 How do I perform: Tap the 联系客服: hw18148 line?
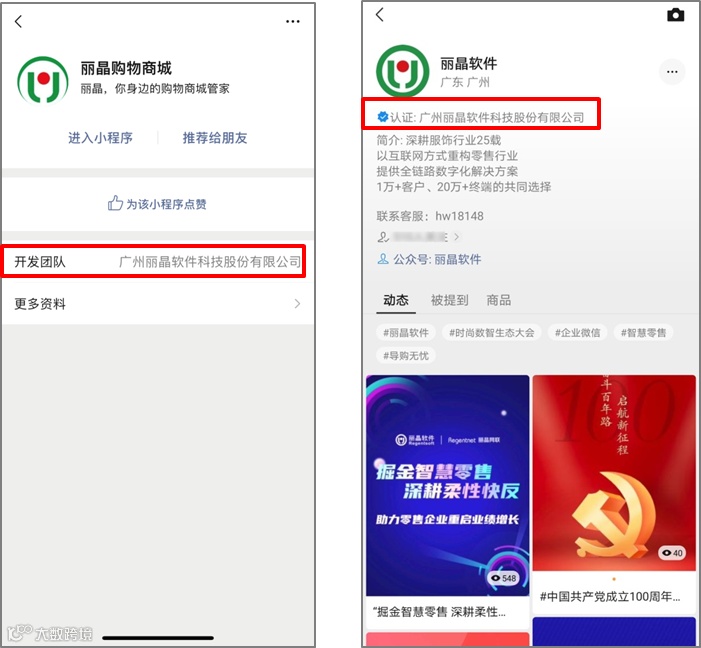(x=430, y=216)
